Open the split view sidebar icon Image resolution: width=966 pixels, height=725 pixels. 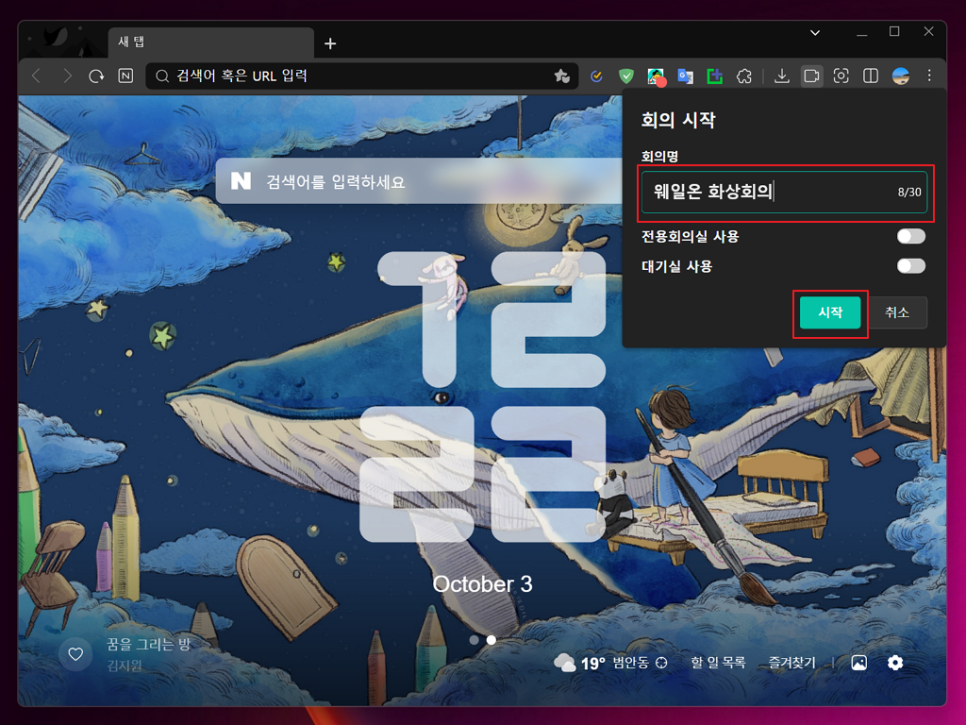click(871, 76)
